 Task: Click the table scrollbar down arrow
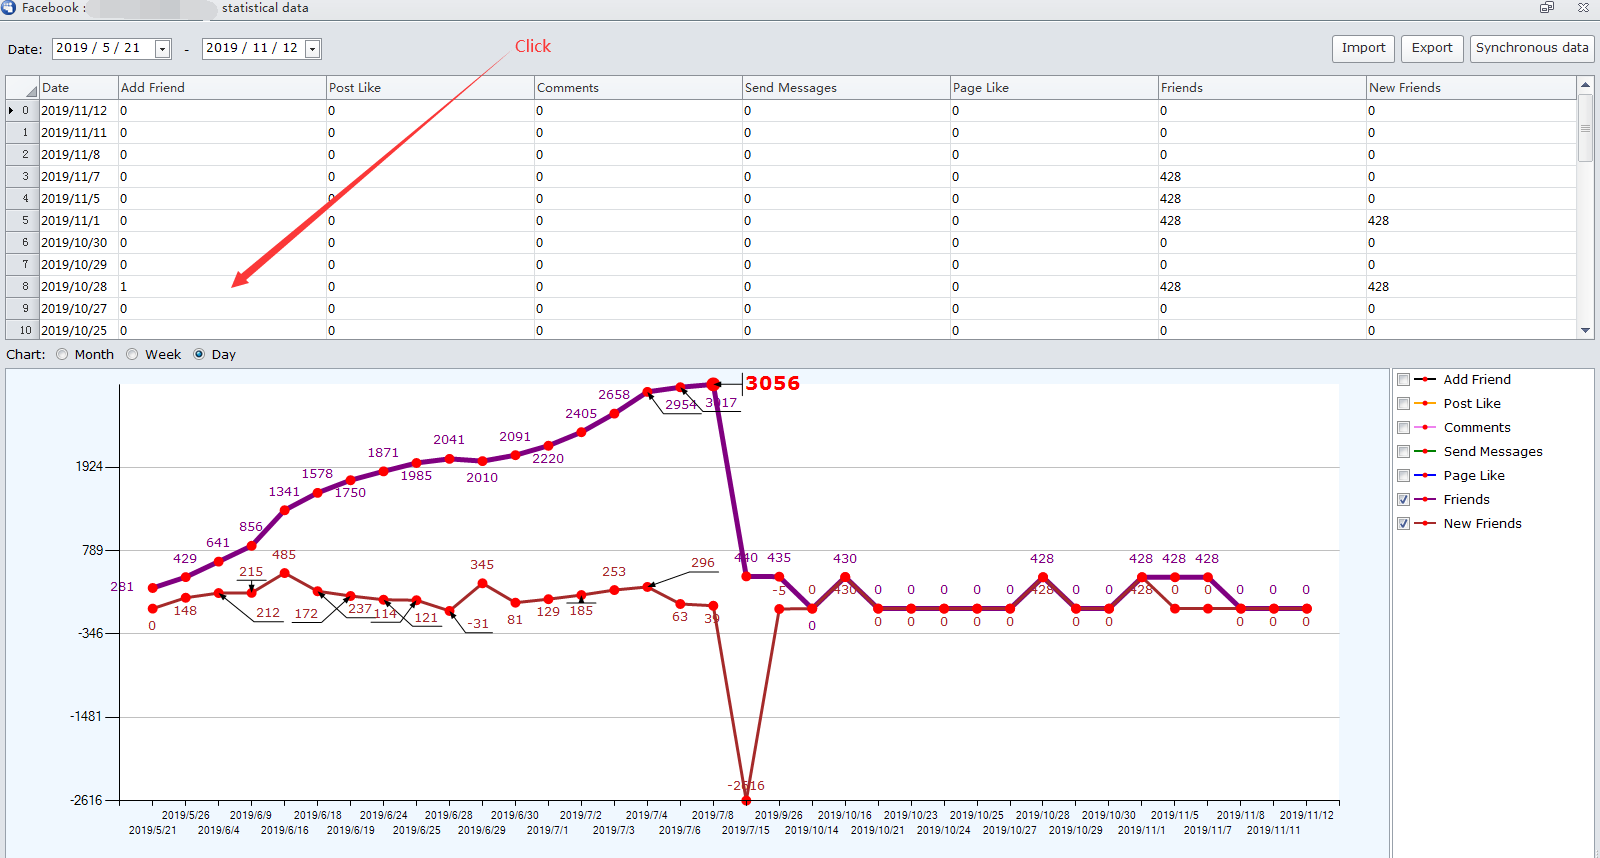[x=1585, y=330]
